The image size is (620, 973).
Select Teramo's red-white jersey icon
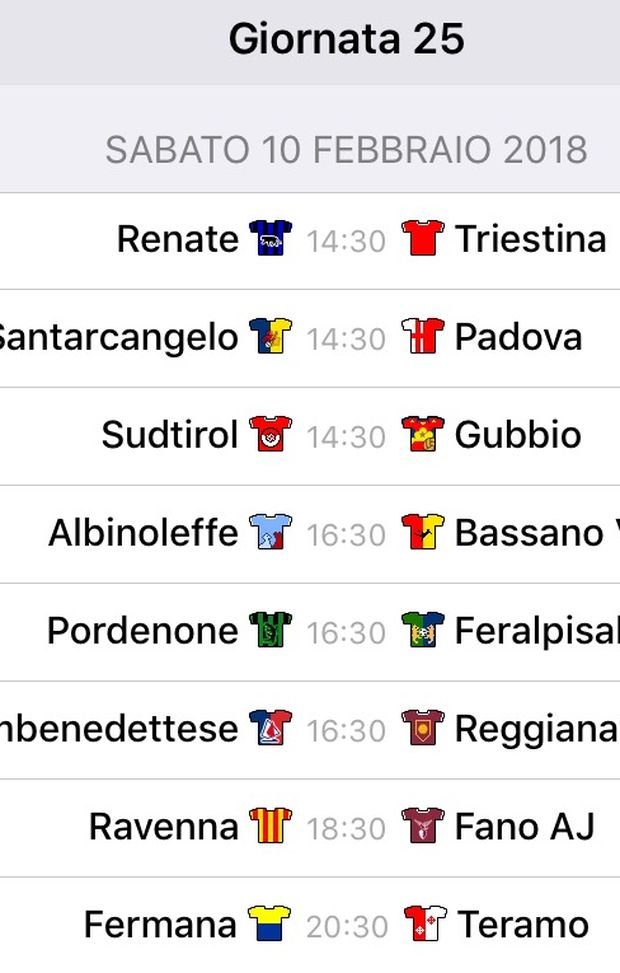(425, 924)
